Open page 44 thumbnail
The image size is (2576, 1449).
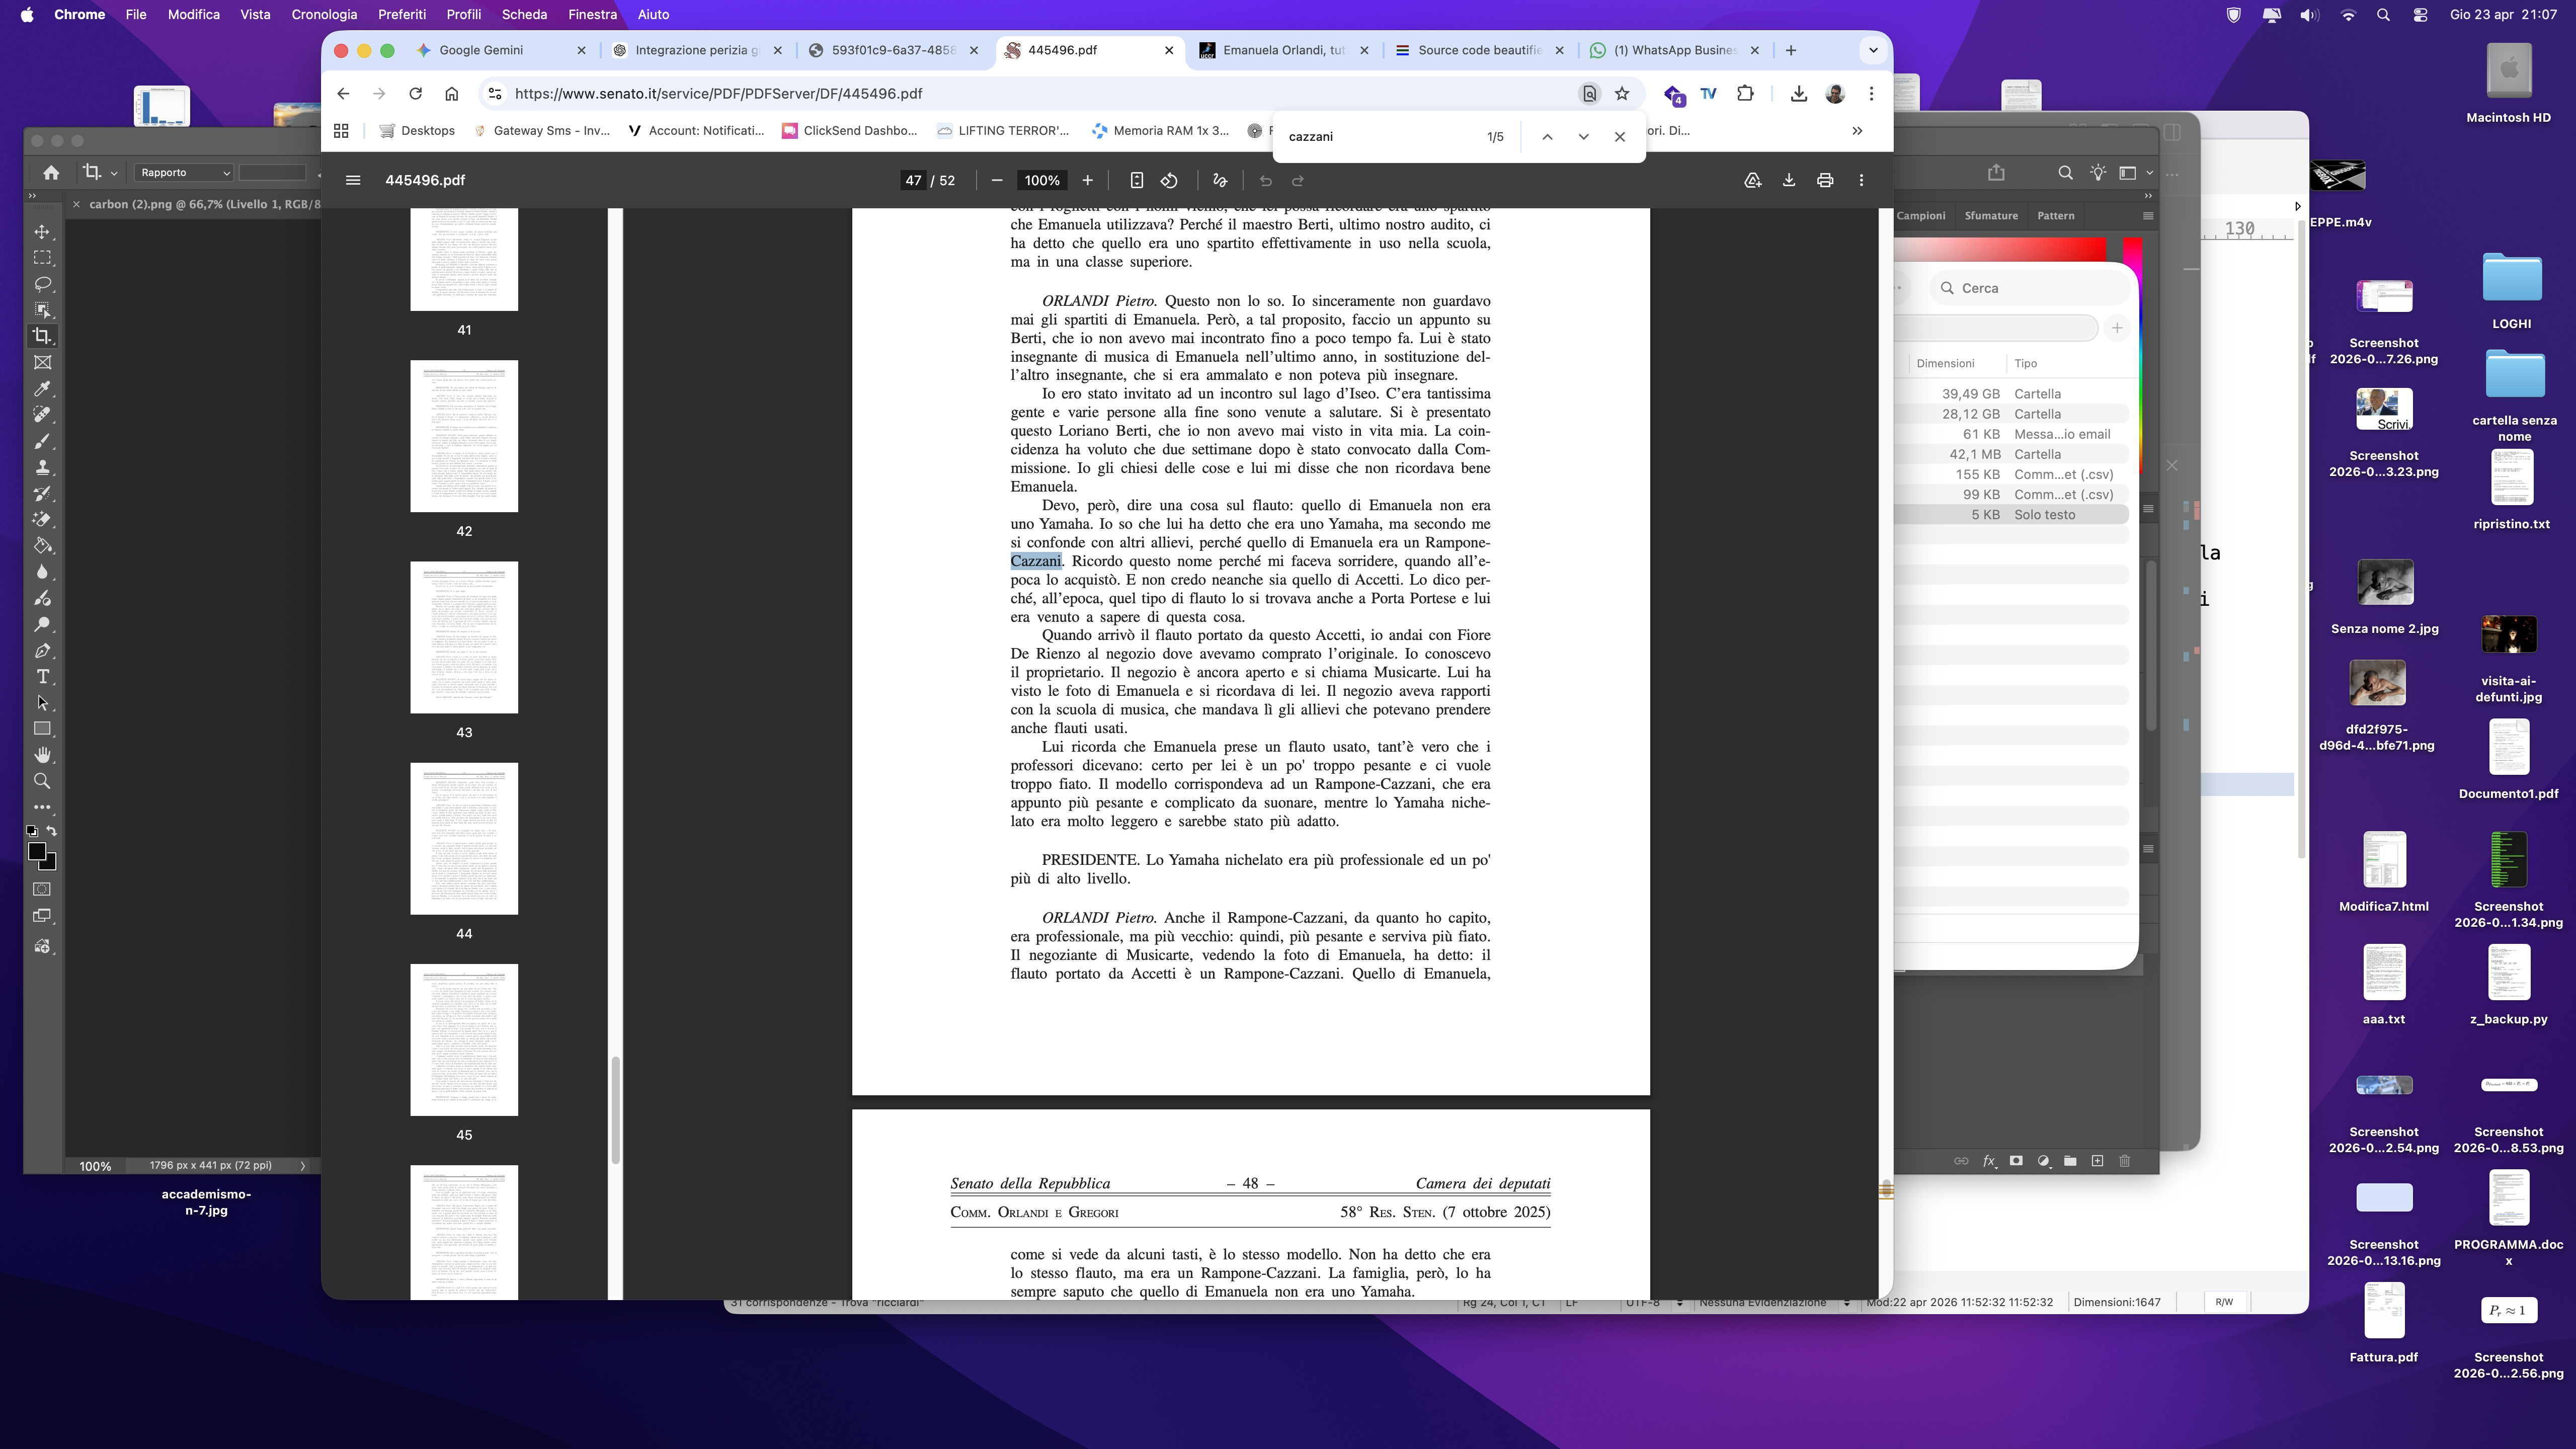point(464,838)
